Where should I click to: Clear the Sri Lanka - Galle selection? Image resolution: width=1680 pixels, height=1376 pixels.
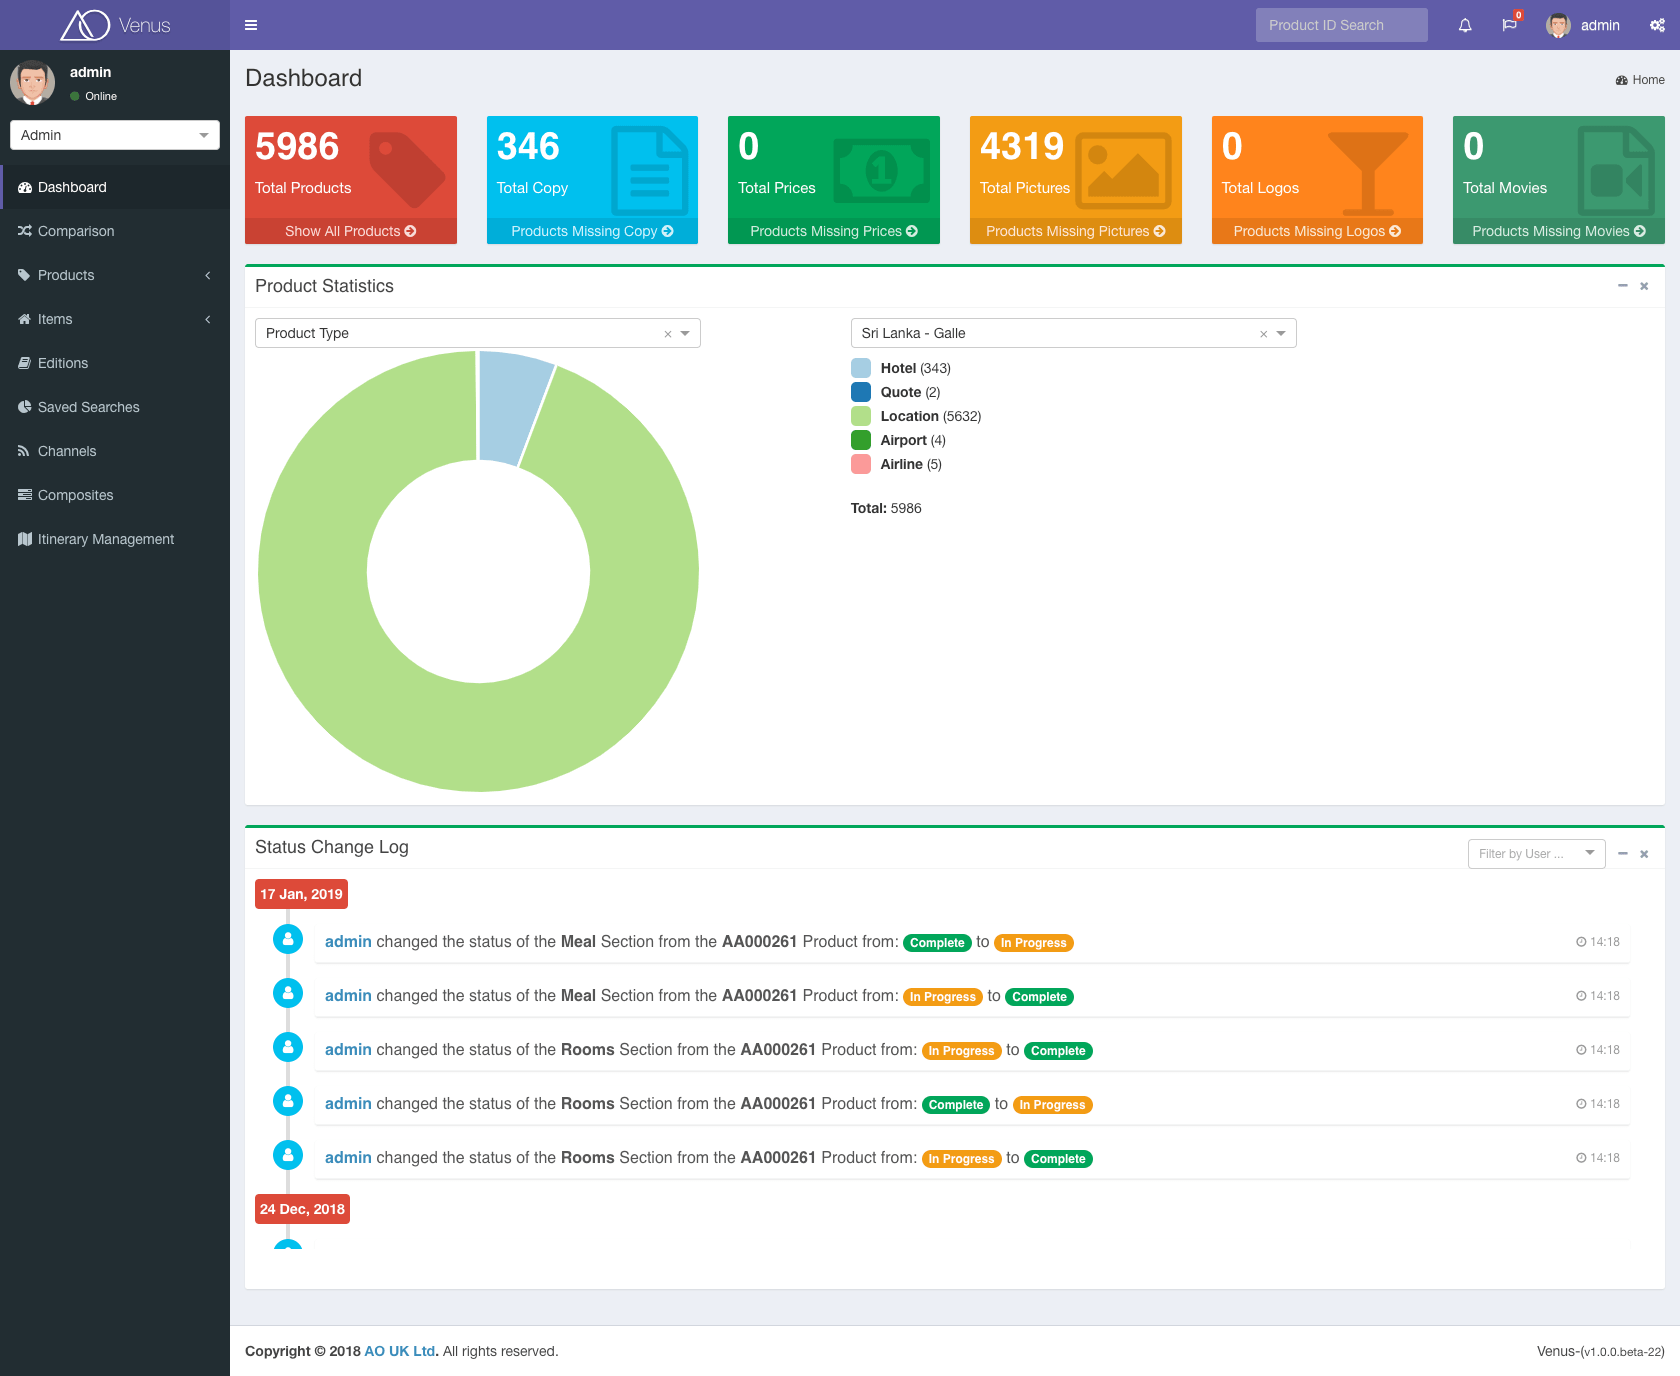[x=1264, y=334]
